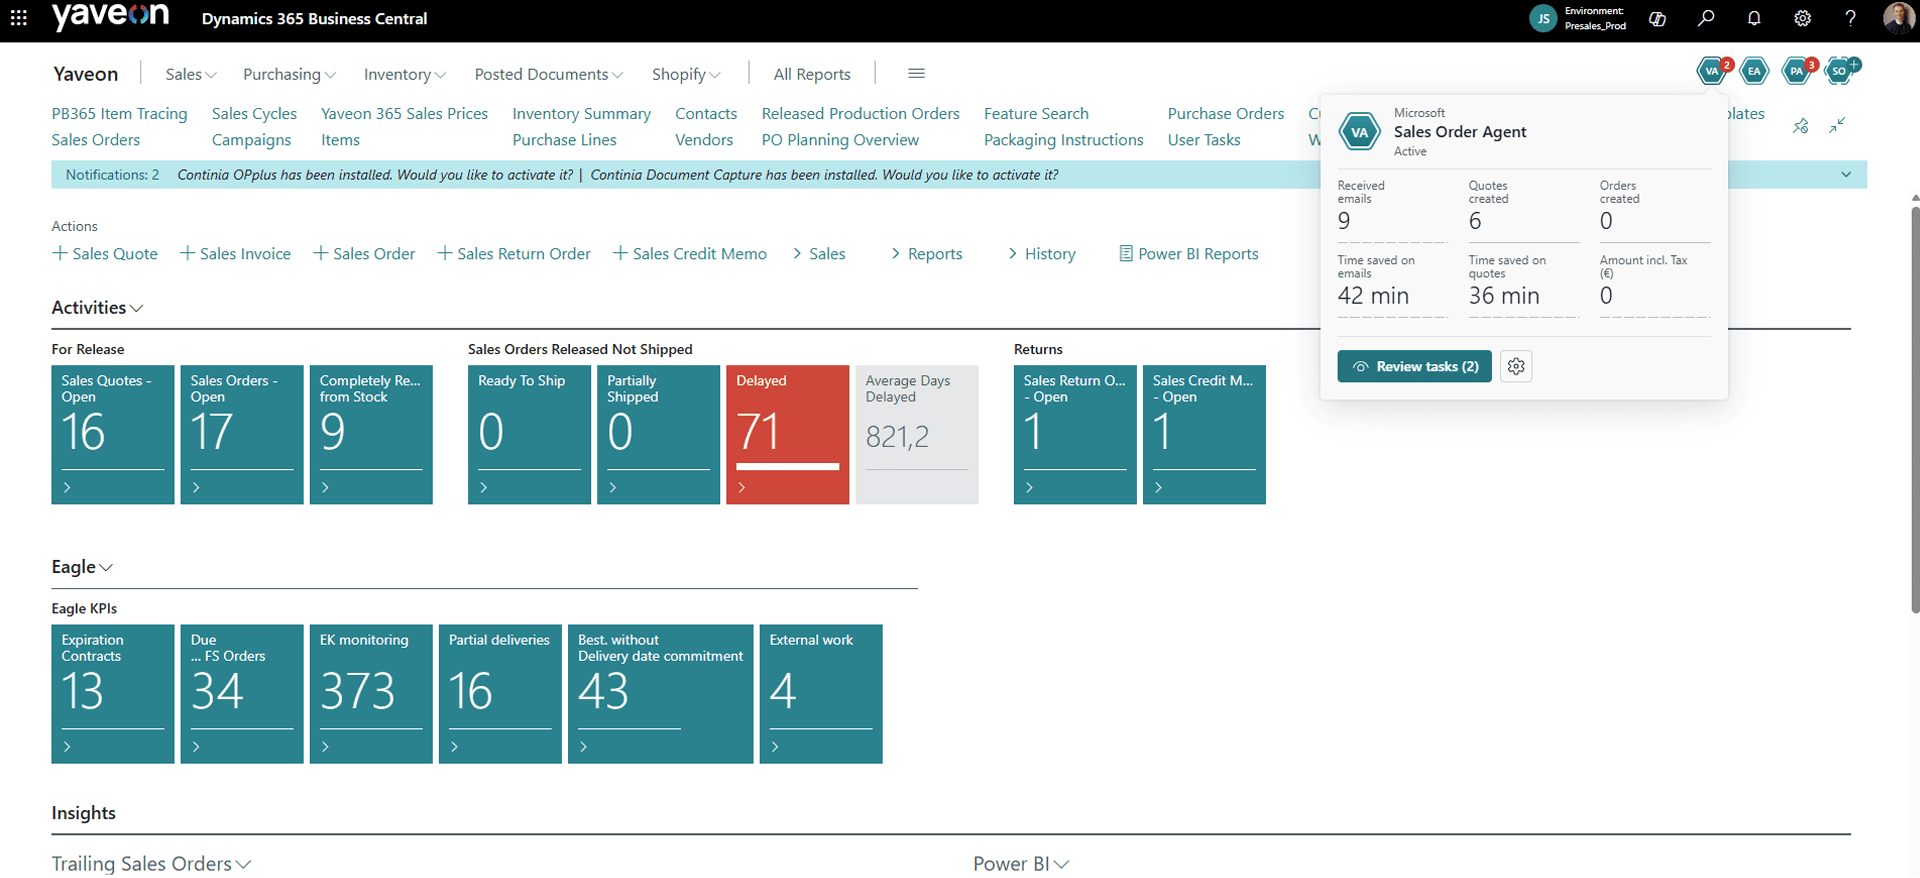Create a new Sales Invoice

pos(235,254)
